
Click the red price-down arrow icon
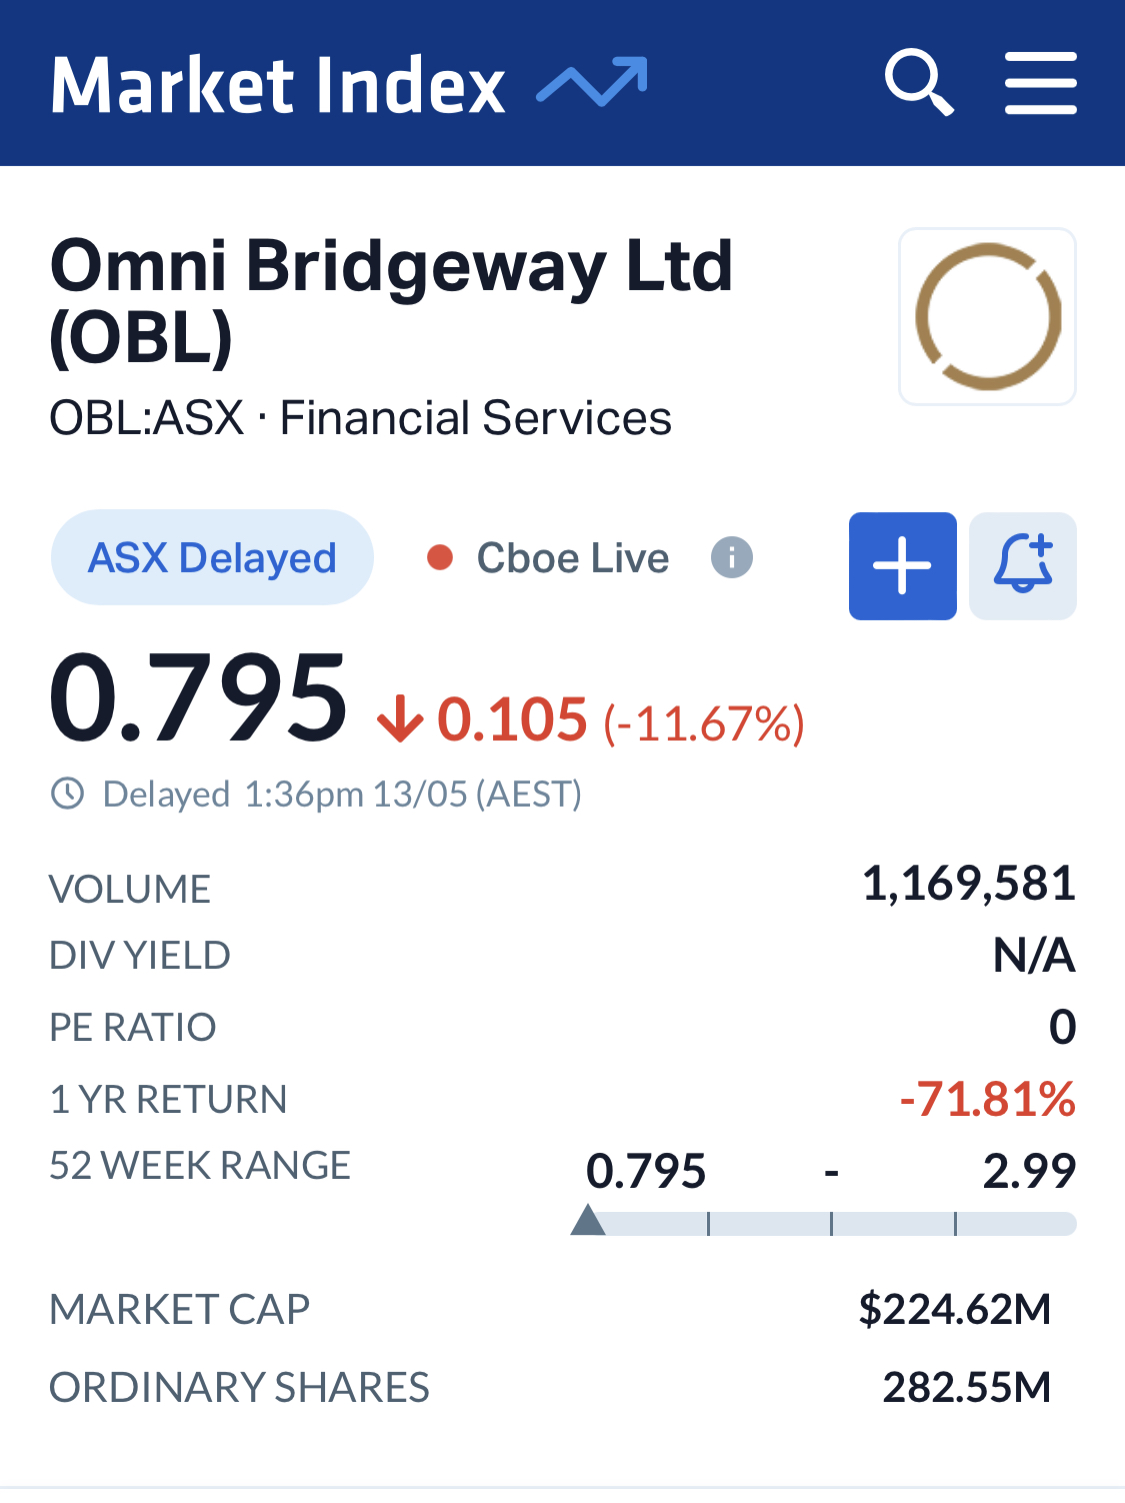point(400,720)
